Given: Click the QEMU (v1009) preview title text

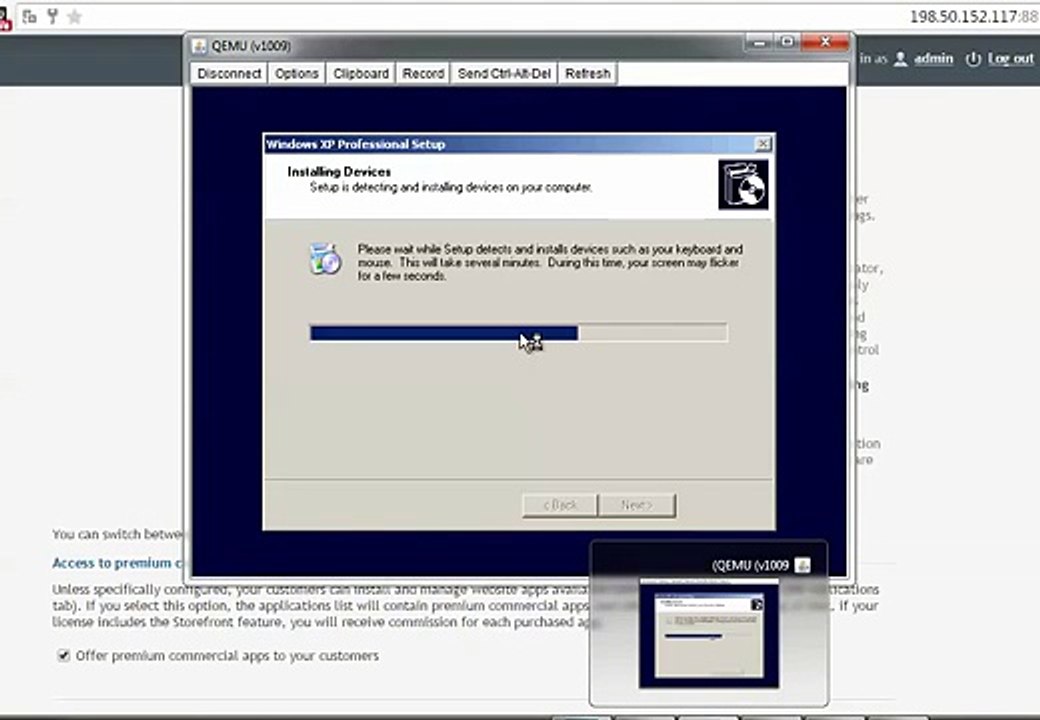Looking at the screenshot, I should pyautogui.click(x=750, y=565).
